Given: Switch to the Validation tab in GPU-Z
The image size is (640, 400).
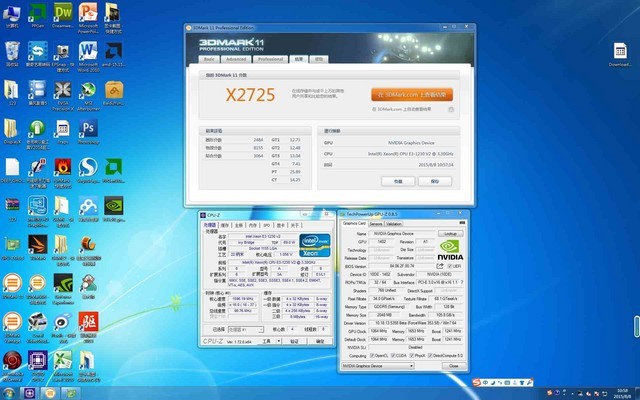Looking at the screenshot, I should point(393,224).
